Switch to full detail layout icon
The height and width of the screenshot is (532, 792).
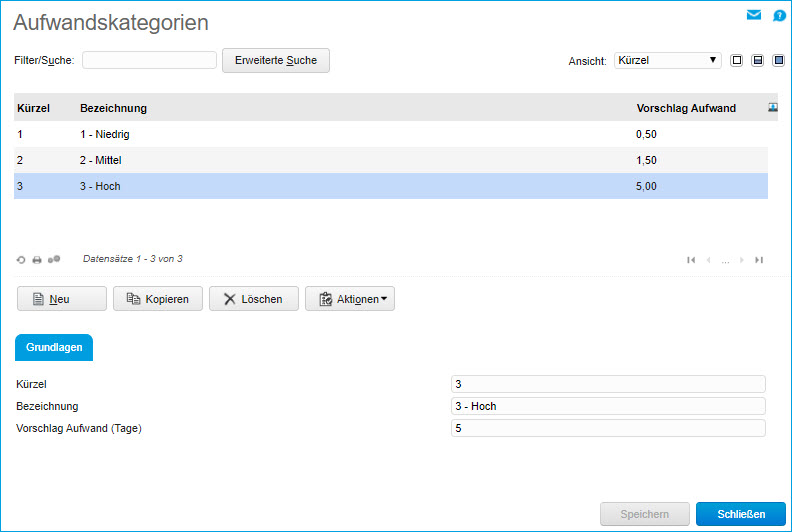[779, 61]
